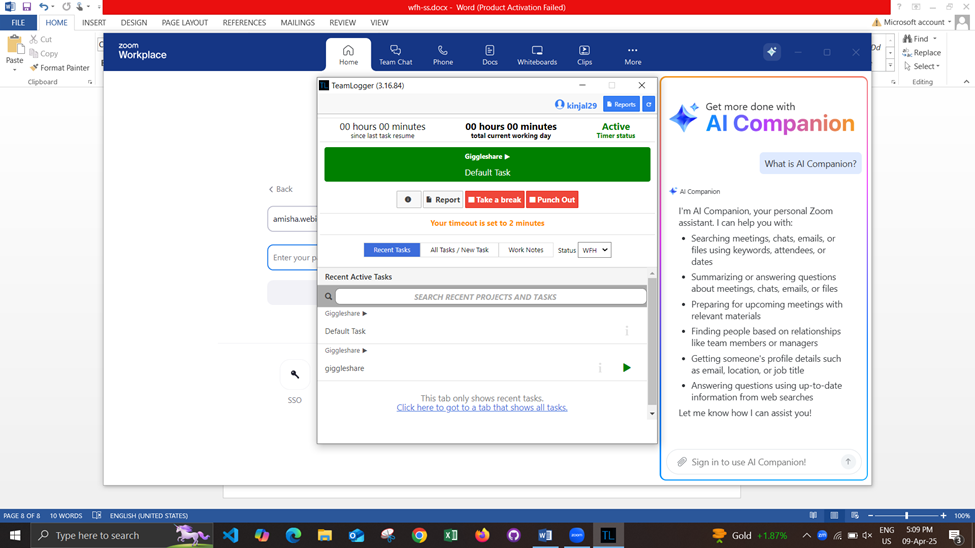Open Whiteboards in Zoom Workplace
Screen dimensions: 975x548
coord(537,55)
